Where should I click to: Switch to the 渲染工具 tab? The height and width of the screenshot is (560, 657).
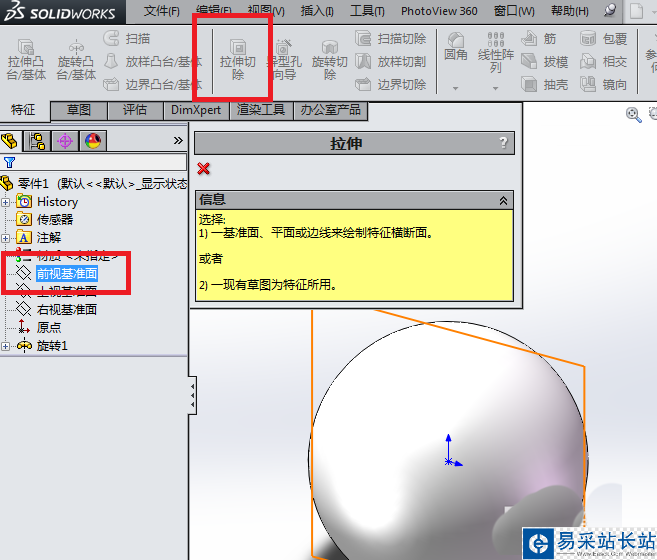pyautogui.click(x=261, y=110)
